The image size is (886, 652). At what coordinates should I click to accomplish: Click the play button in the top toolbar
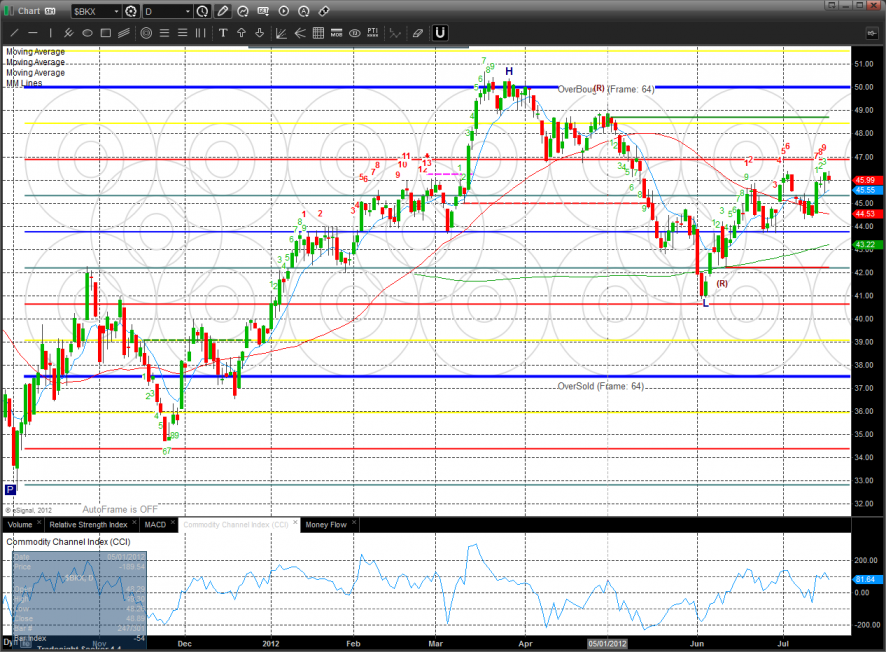[283, 11]
